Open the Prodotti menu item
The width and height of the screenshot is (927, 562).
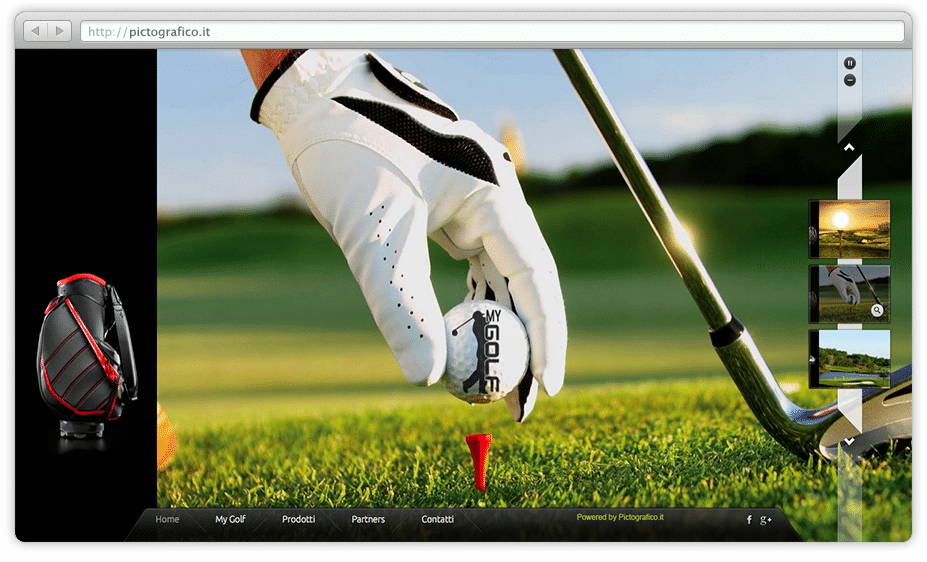tap(299, 519)
